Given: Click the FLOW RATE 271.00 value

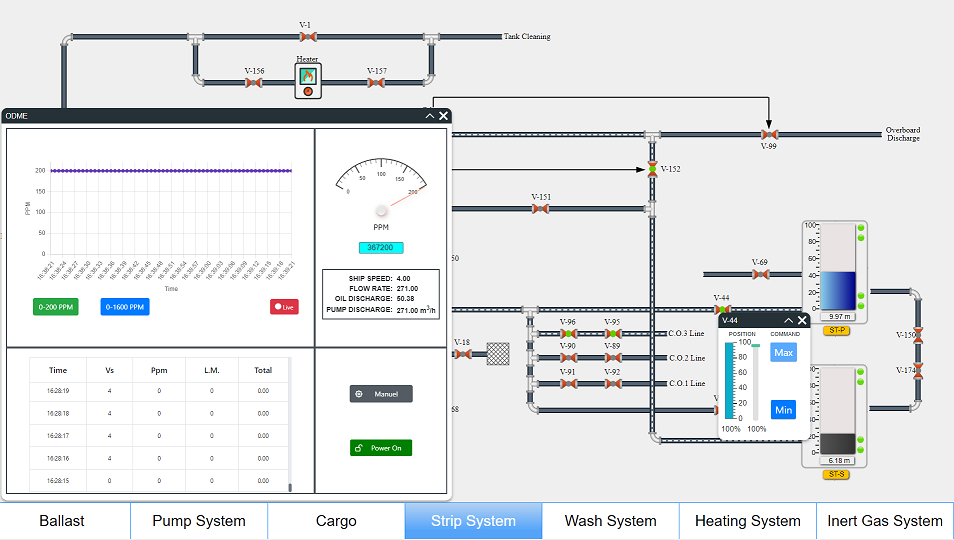Looking at the screenshot, I should click(407, 289).
